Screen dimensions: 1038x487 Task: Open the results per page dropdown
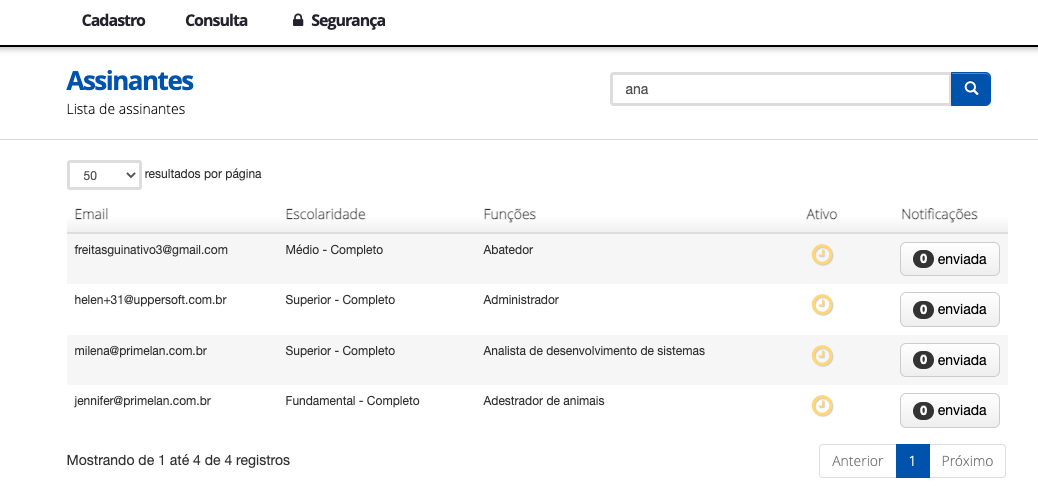pos(105,175)
